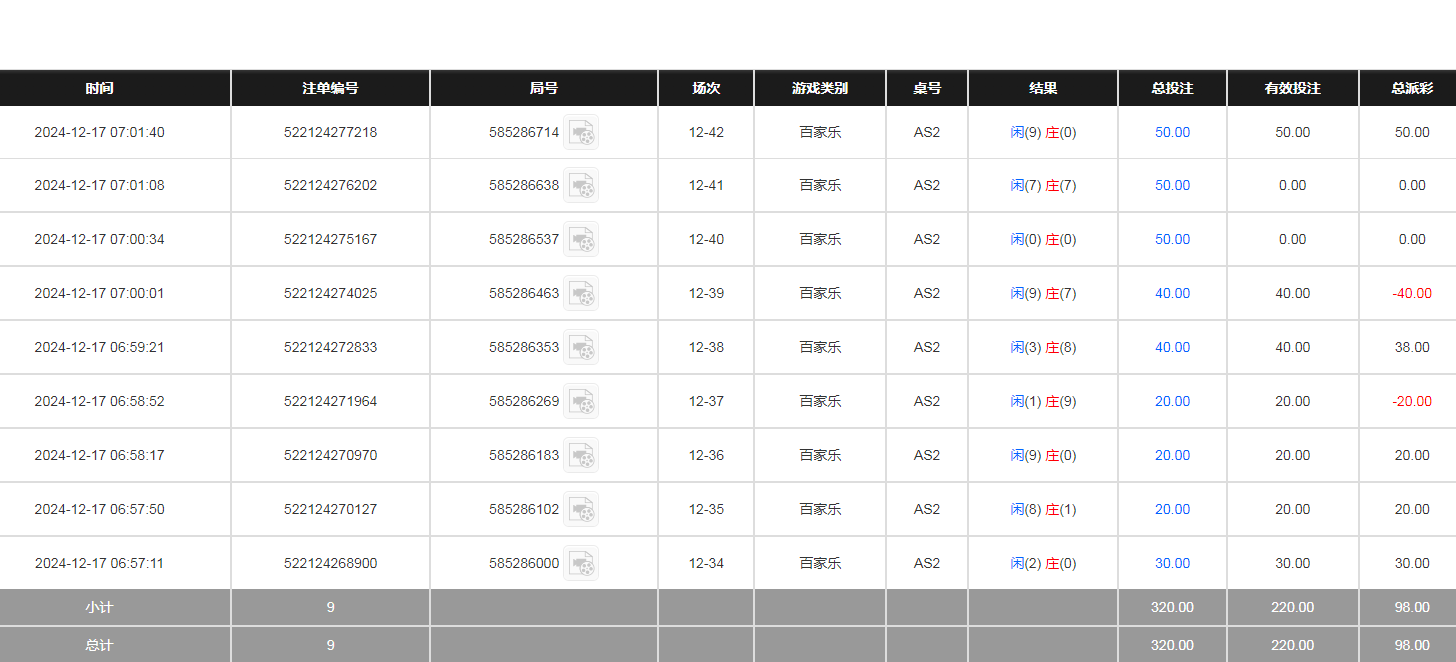Screen dimensions: 1456x662
Task: Open replay icon for round 585286269
Action: 580,401
